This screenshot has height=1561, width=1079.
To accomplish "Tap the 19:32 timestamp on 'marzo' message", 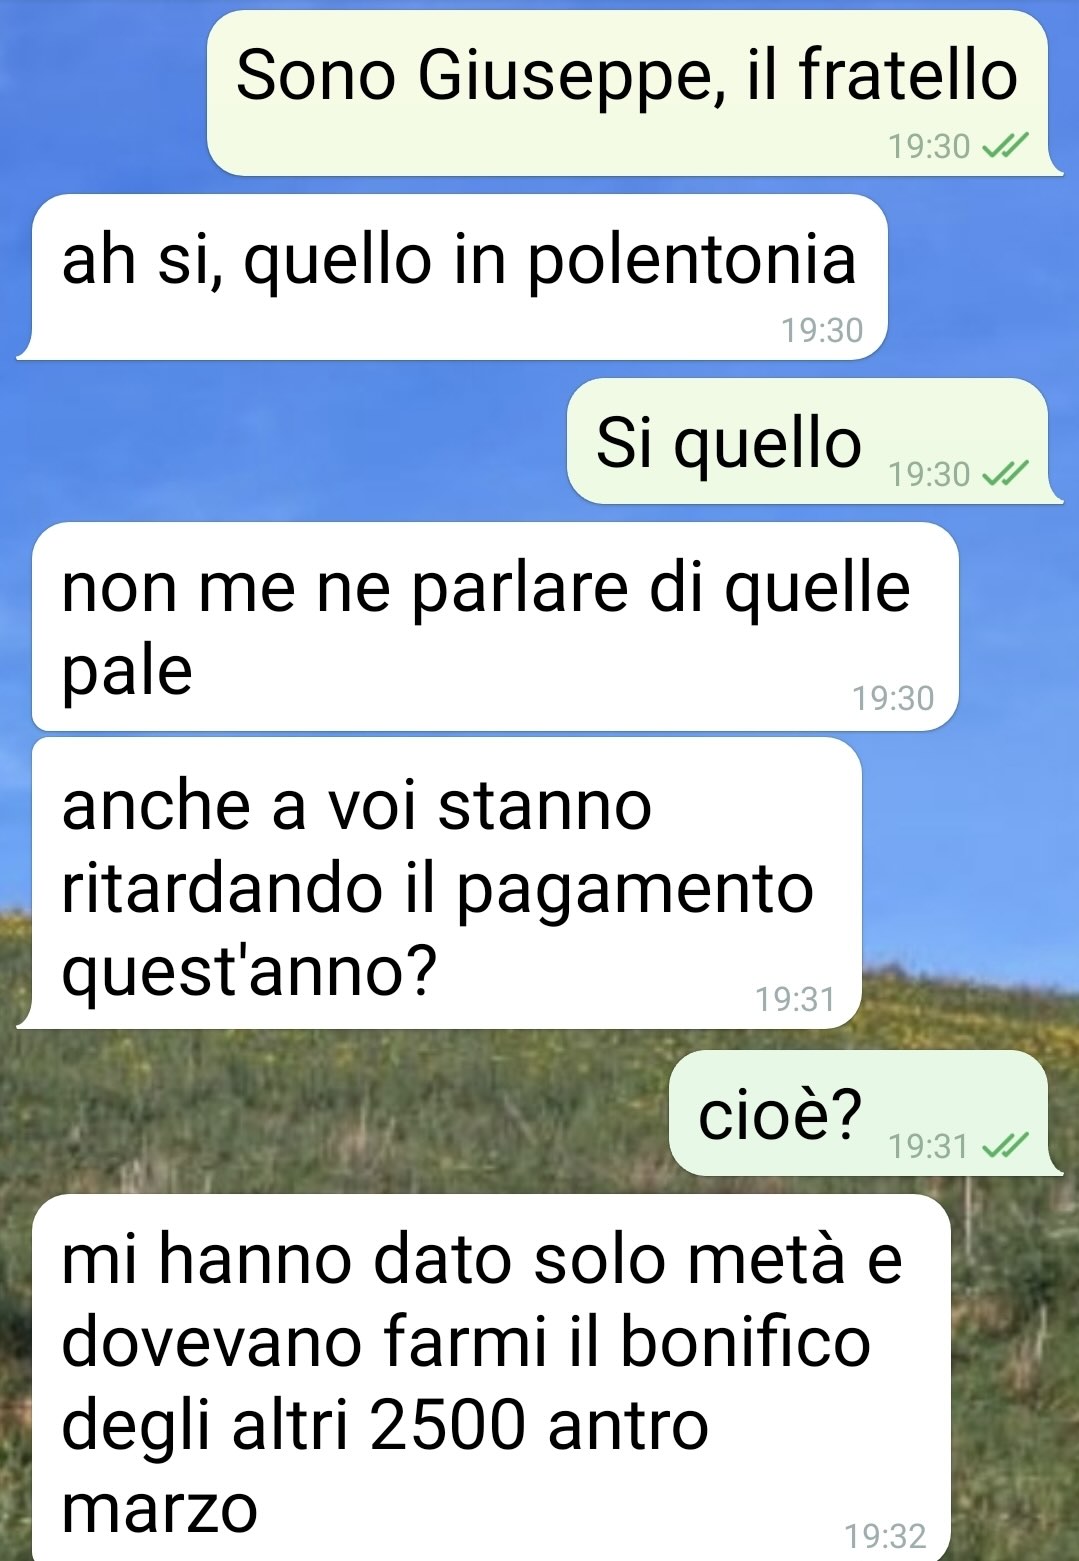I will click(x=885, y=1535).
